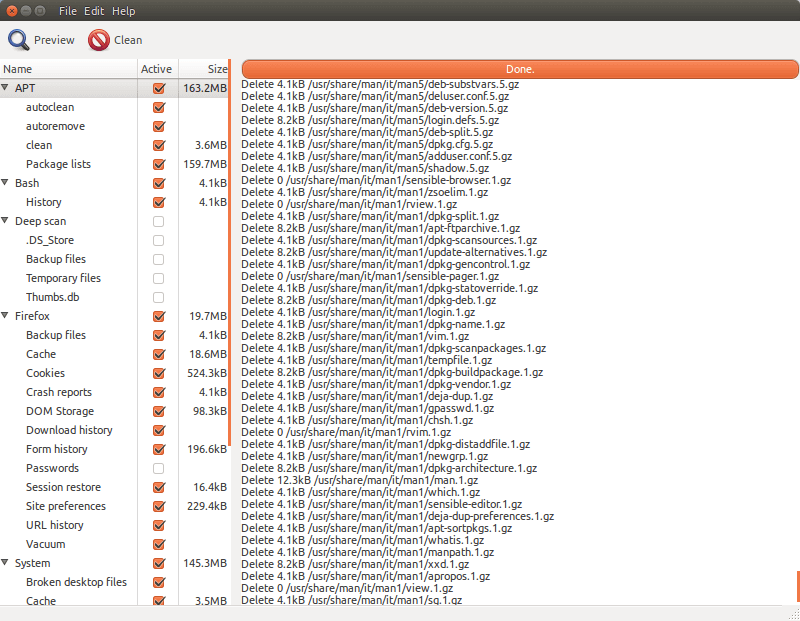Click the Size column header
The image size is (800, 621).
point(204,69)
